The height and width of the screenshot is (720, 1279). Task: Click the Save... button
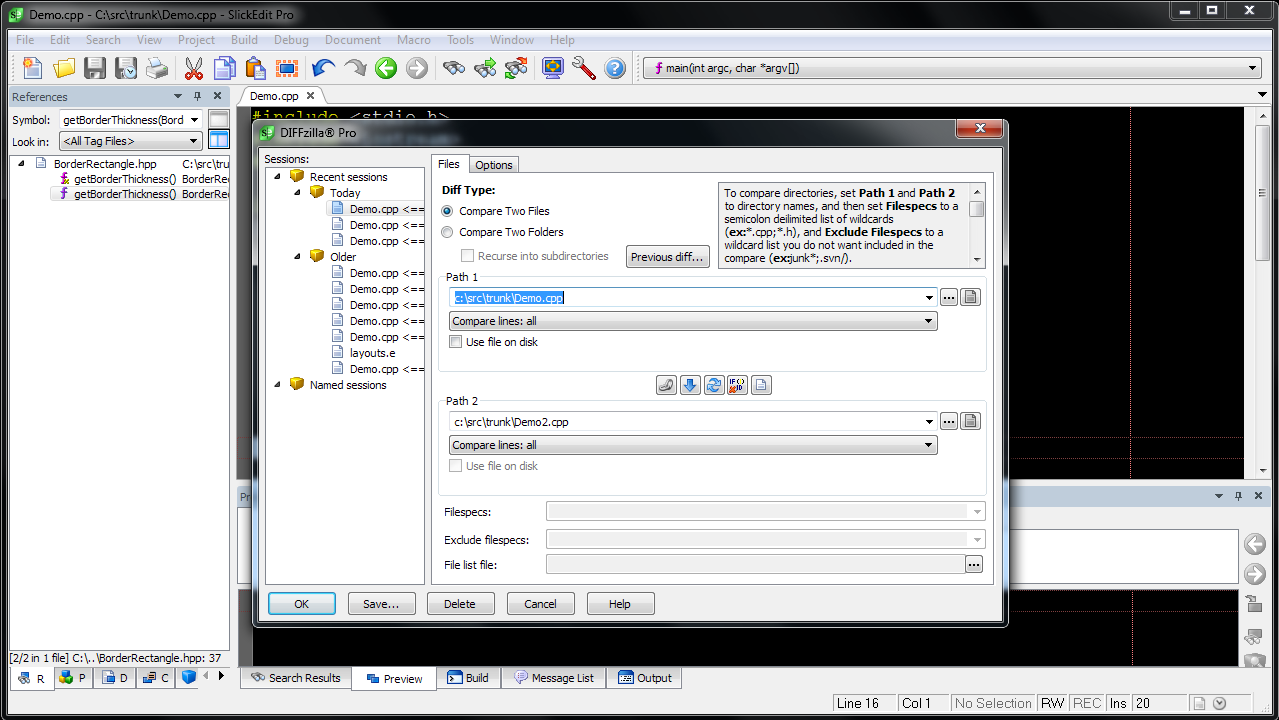point(381,604)
